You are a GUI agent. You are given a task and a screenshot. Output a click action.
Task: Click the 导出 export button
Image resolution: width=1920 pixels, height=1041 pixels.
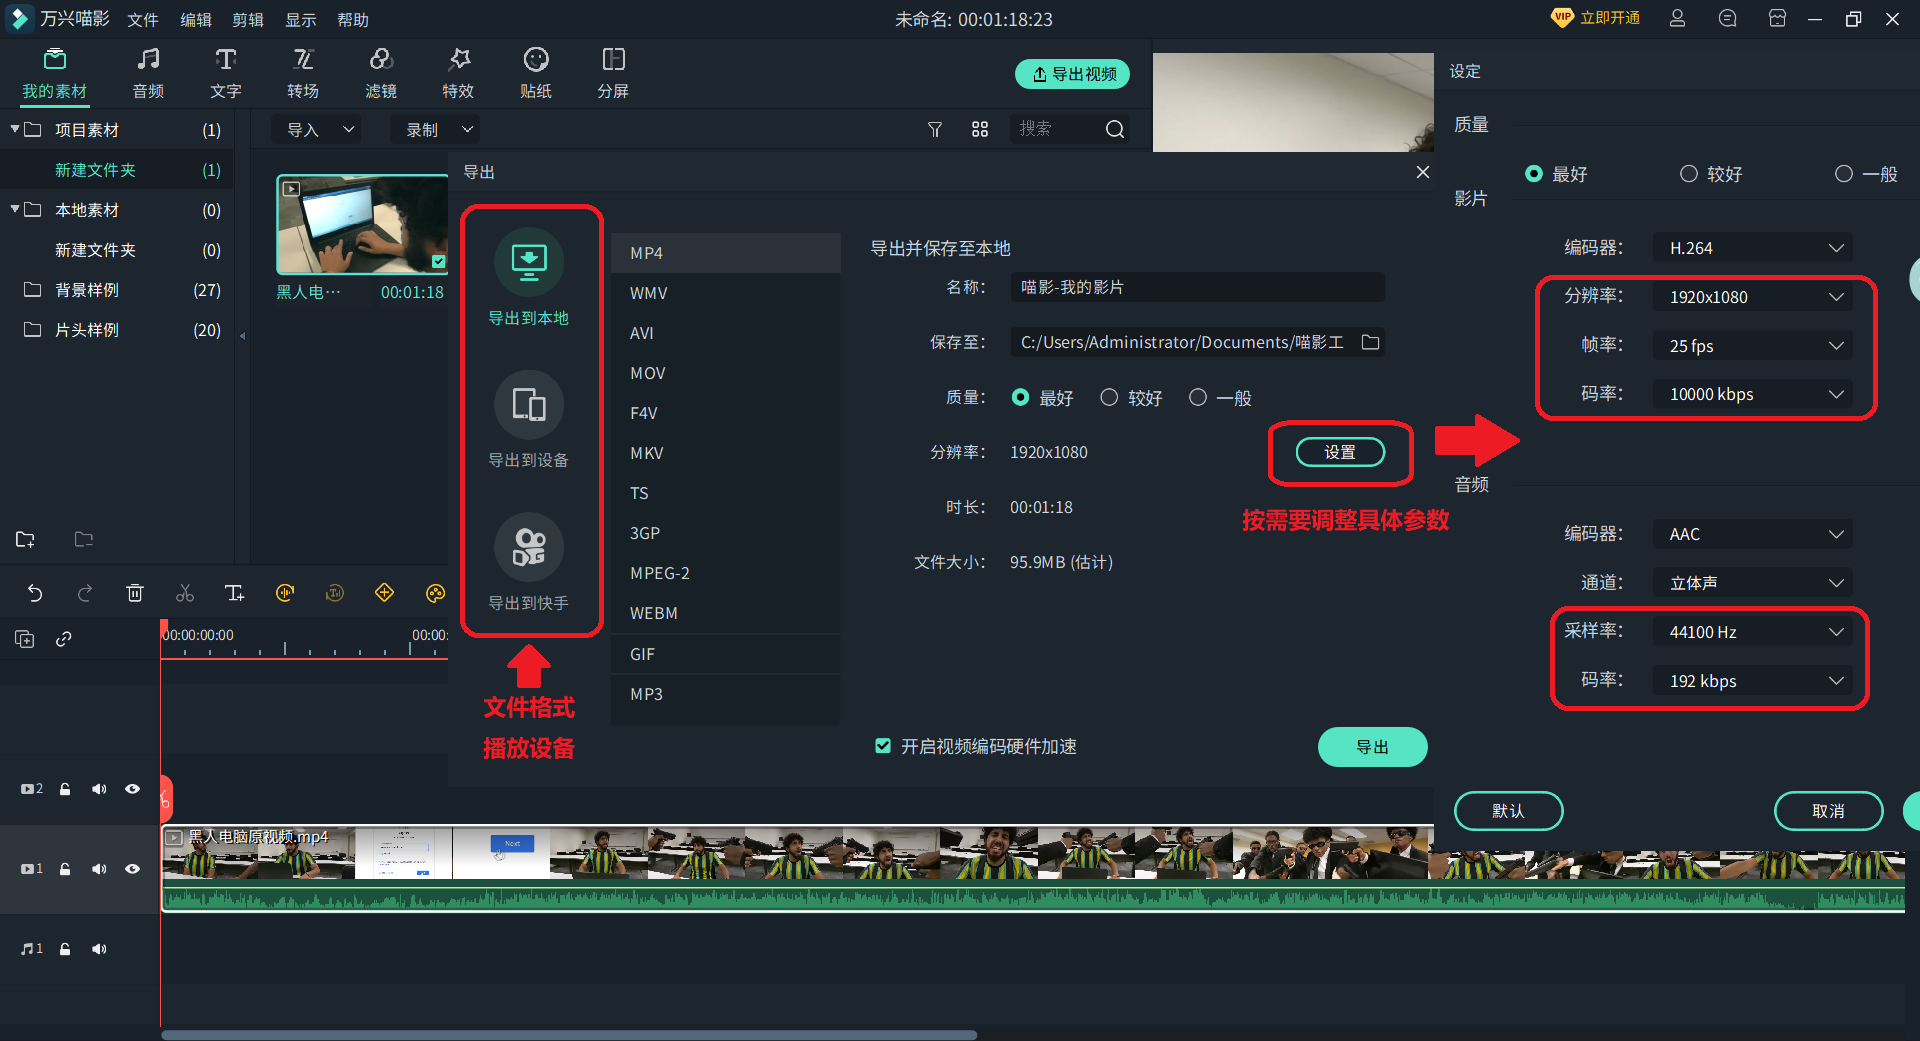[x=1372, y=746]
